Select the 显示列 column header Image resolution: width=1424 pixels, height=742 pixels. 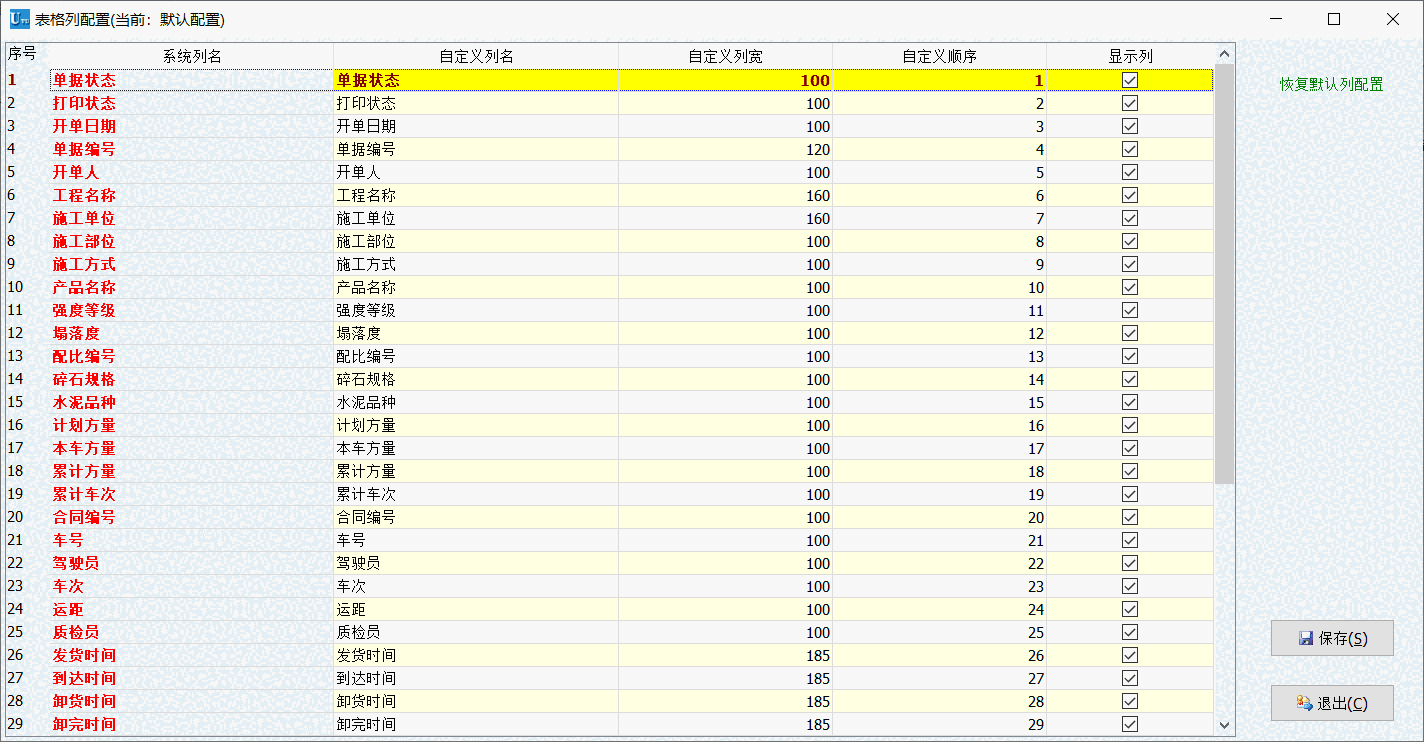click(1130, 56)
